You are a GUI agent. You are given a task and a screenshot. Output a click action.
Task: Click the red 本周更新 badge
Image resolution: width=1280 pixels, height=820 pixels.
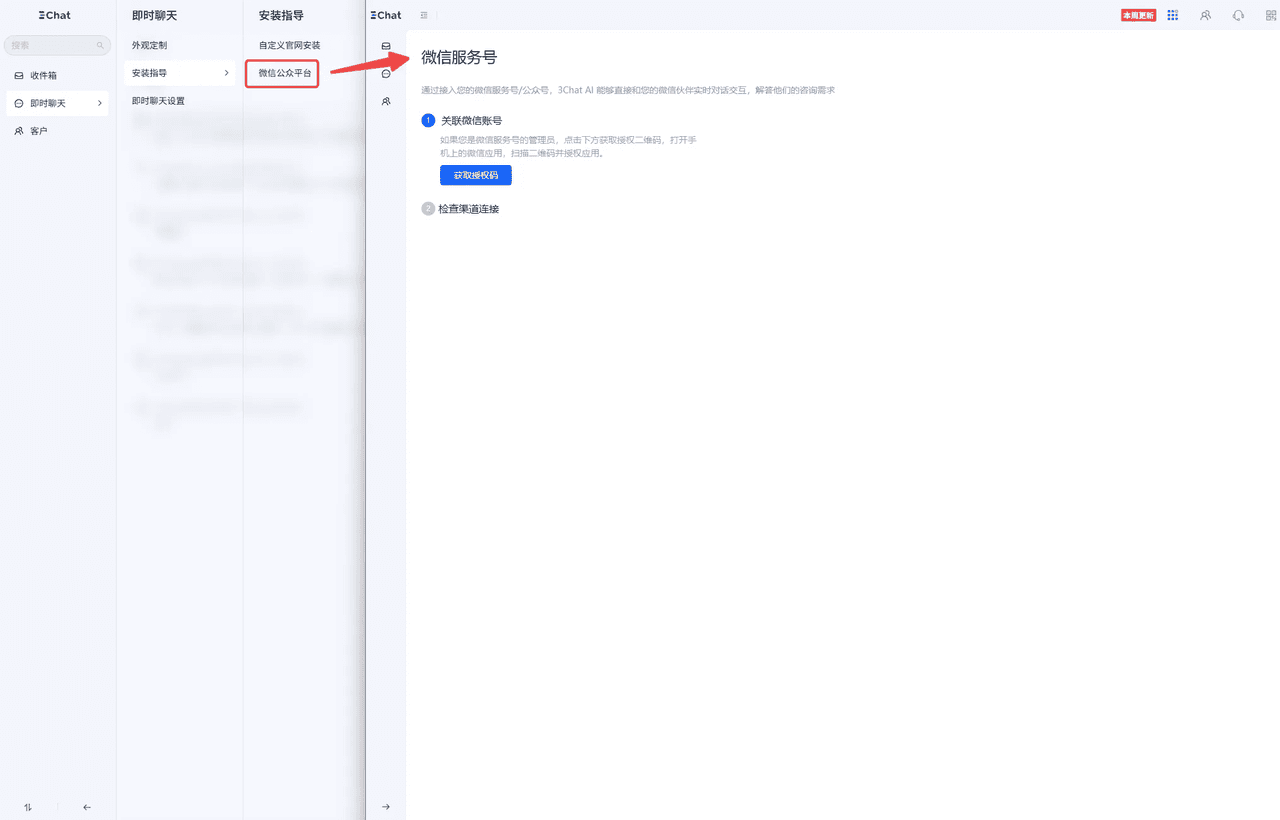coord(1139,15)
